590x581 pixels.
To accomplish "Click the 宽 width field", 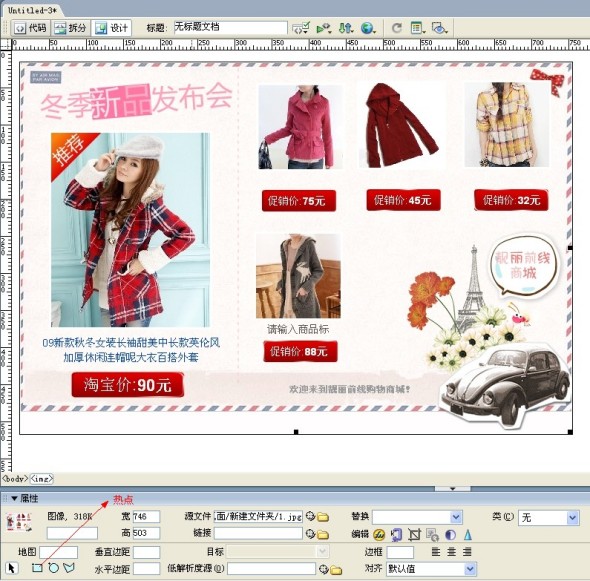I will (146, 517).
